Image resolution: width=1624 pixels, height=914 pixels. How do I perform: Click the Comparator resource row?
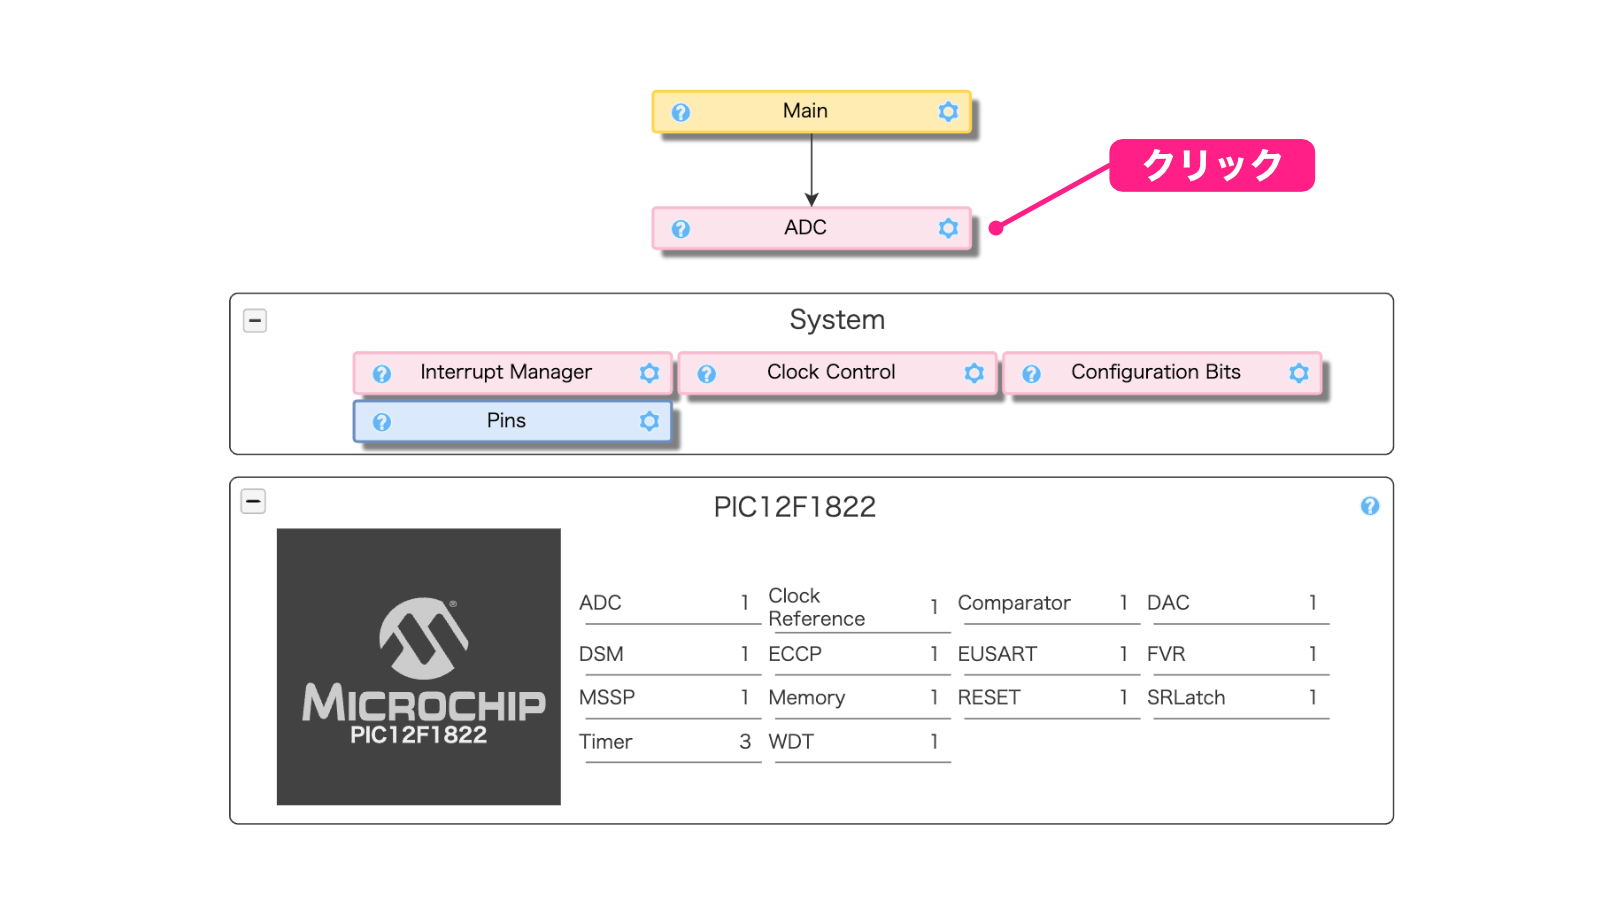(1047, 603)
